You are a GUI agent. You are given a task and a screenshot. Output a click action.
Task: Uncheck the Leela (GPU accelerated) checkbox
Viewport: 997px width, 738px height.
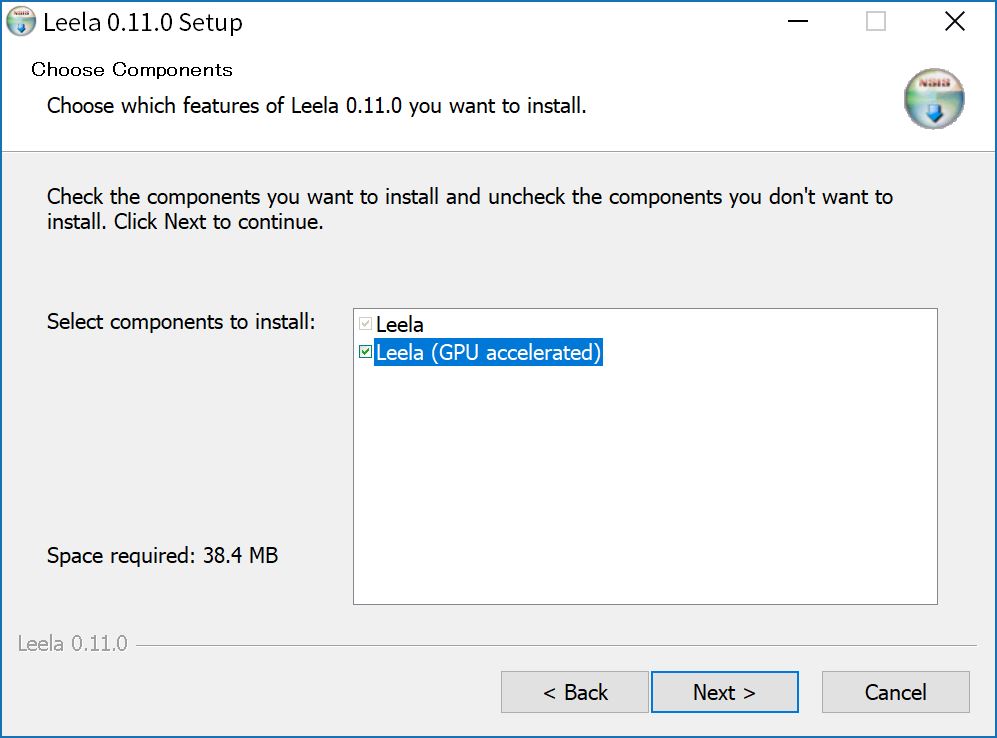[365, 352]
